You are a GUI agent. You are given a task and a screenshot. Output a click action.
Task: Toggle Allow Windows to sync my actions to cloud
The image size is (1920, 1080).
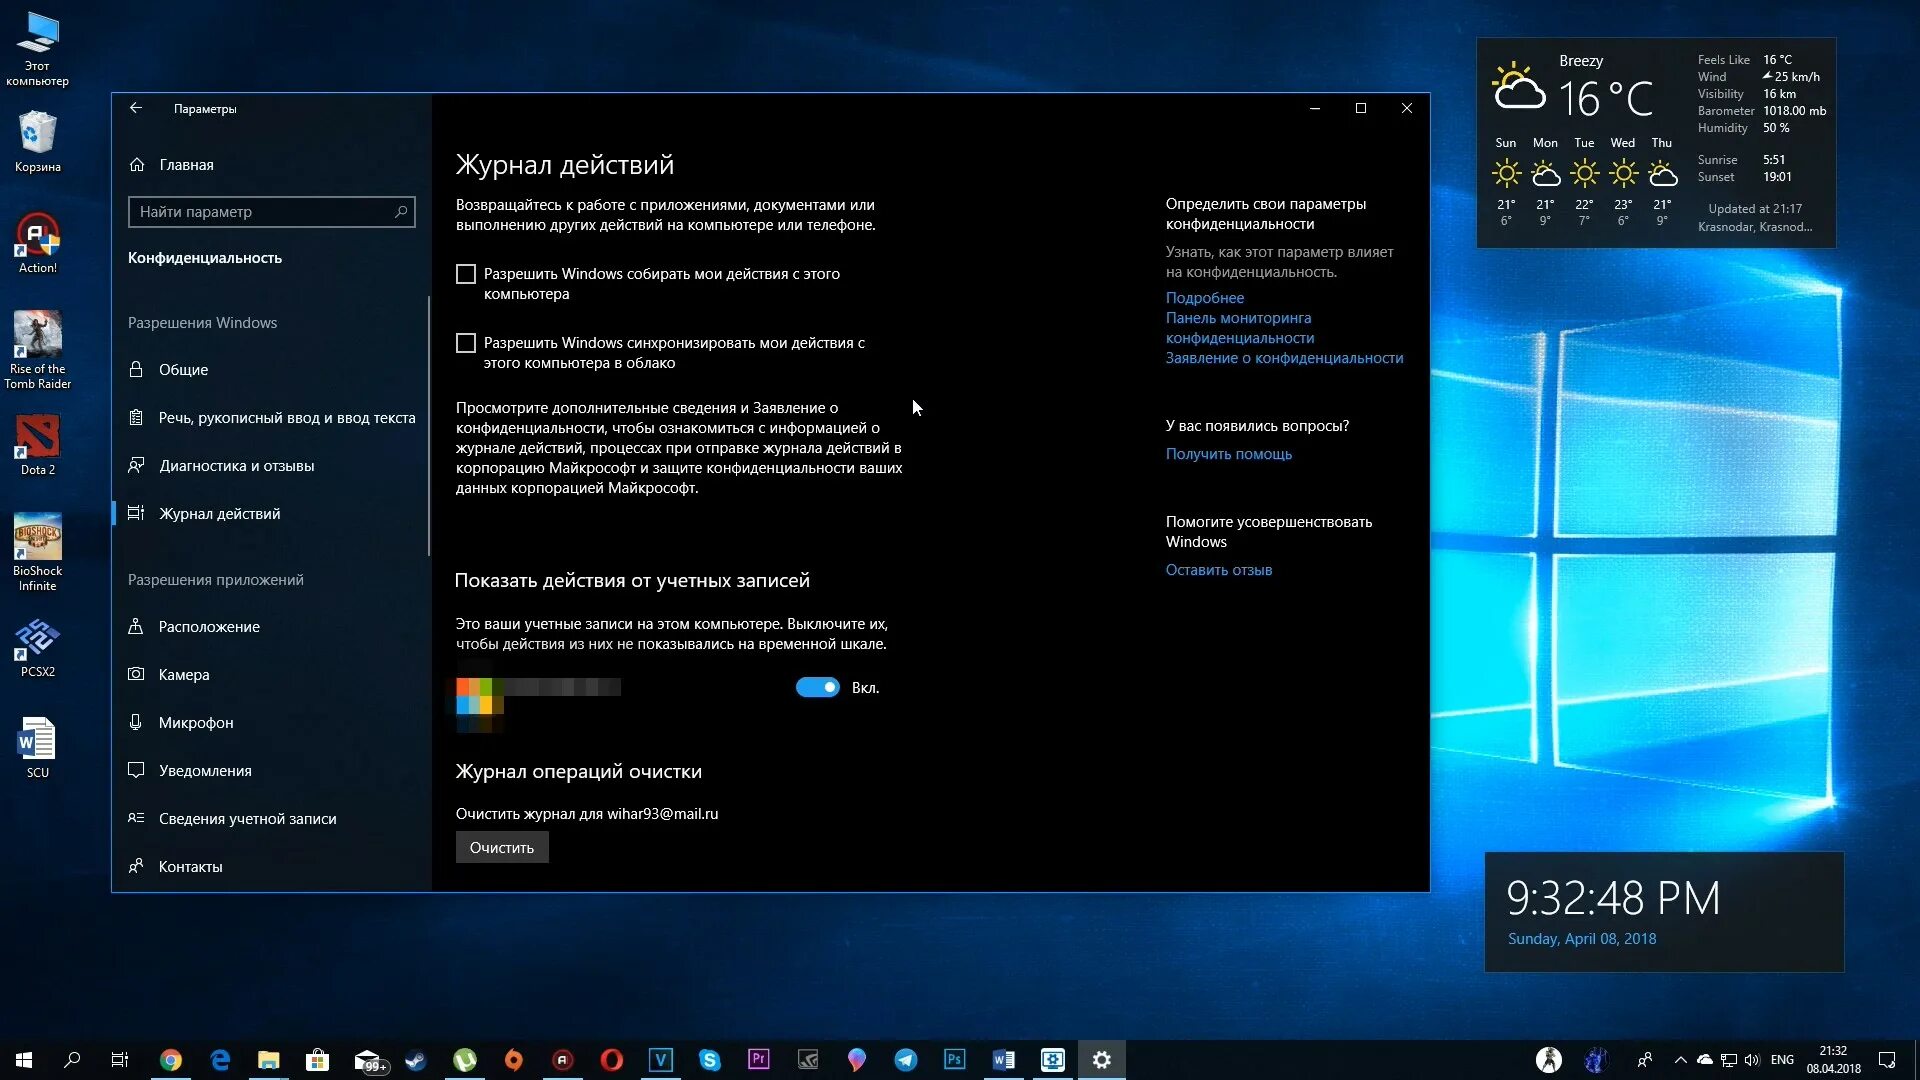467,343
